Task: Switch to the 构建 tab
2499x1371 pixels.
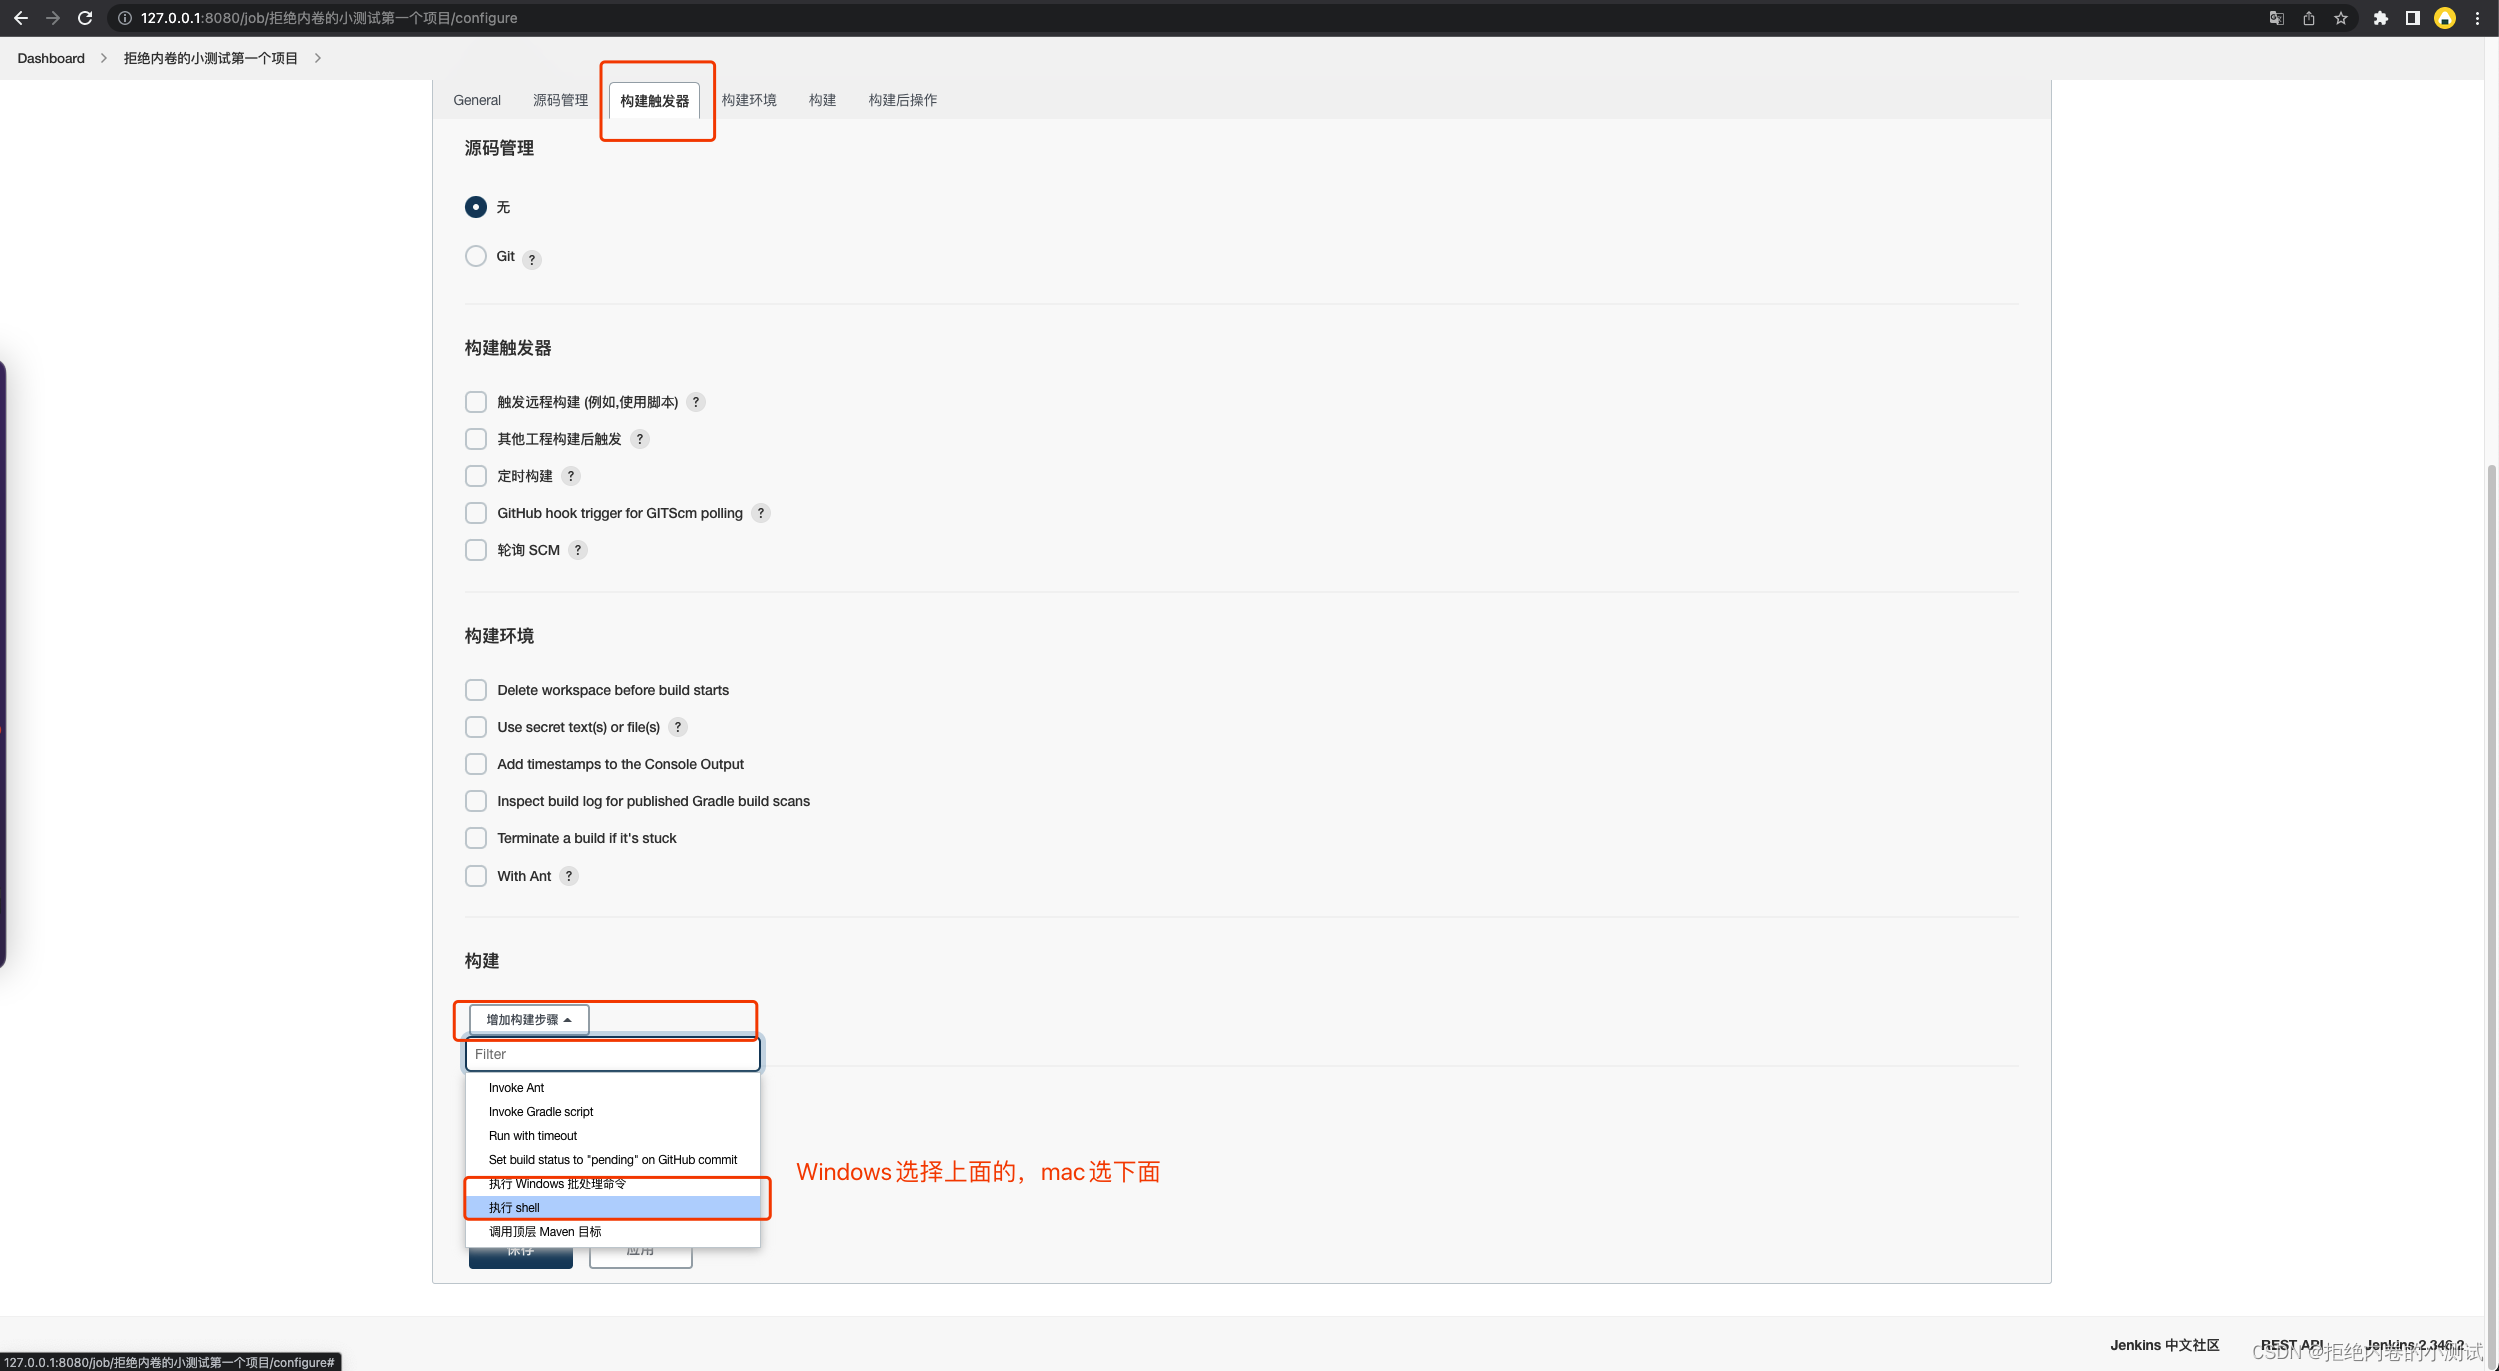Action: [x=822, y=100]
